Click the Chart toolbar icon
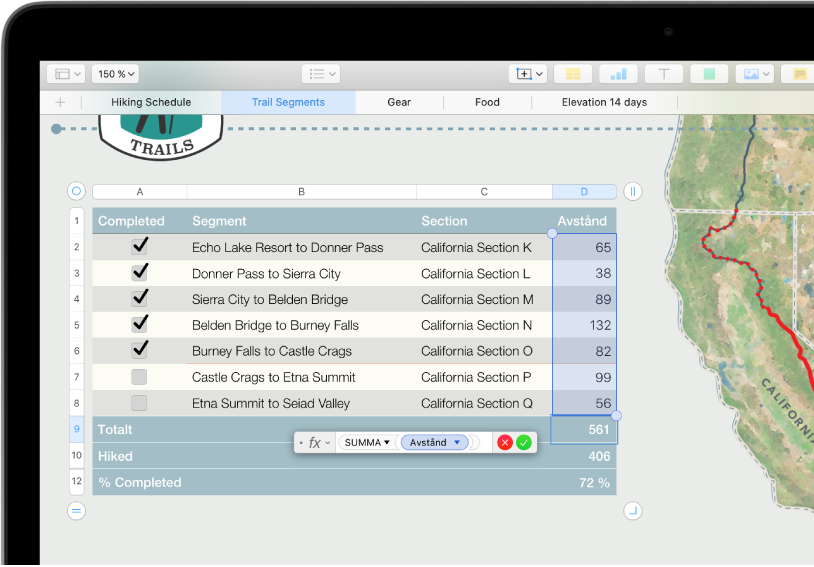The width and height of the screenshot is (814, 567). click(x=618, y=74)
